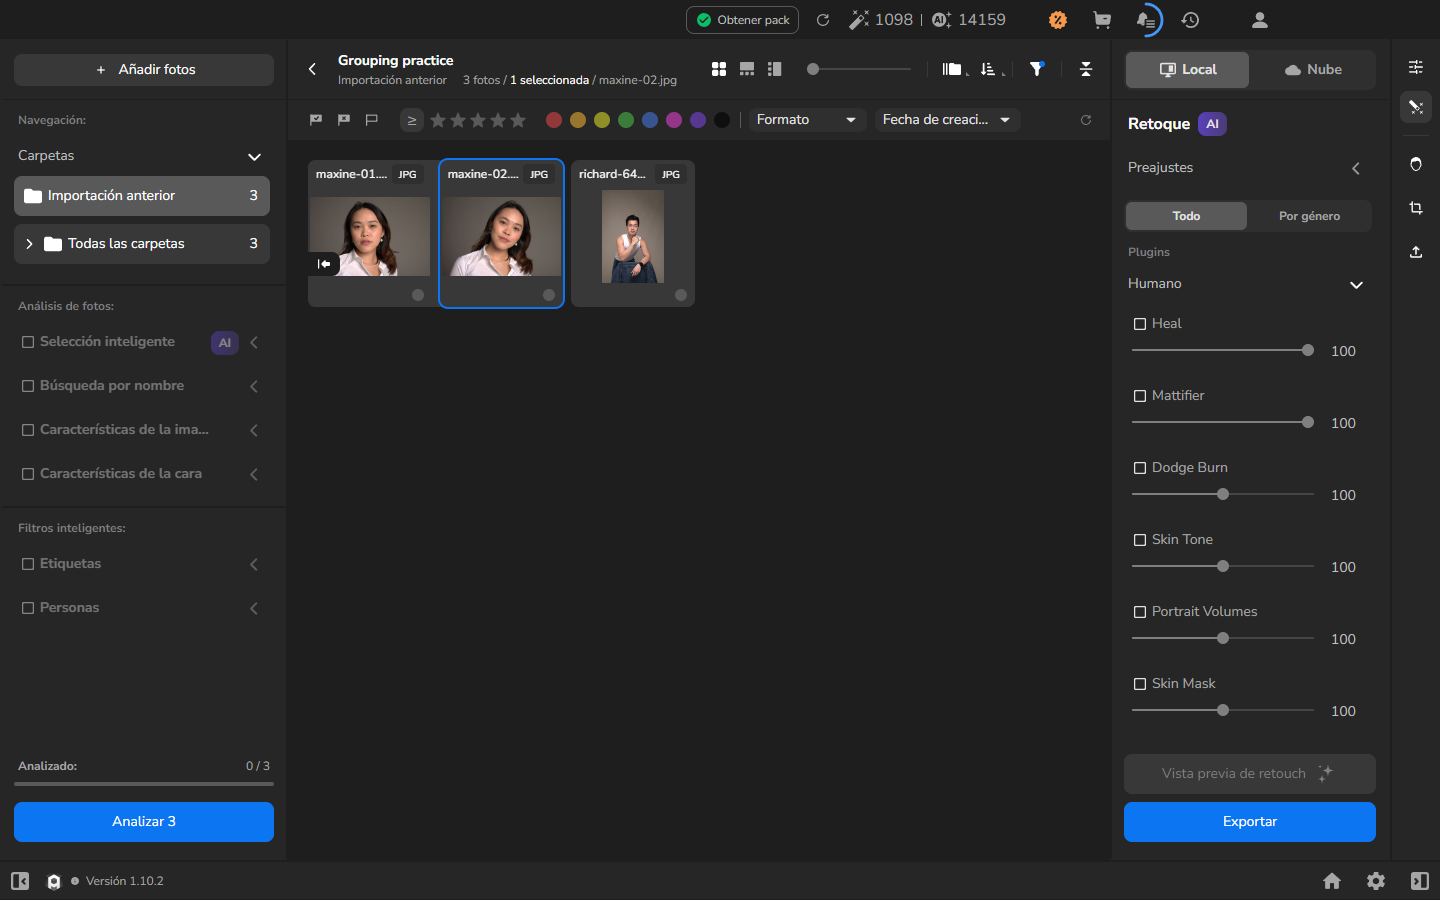This screenshot has width=1440, height=900.
Task: Click the export upload icon in right sidebar
Action: [1416, 252]
